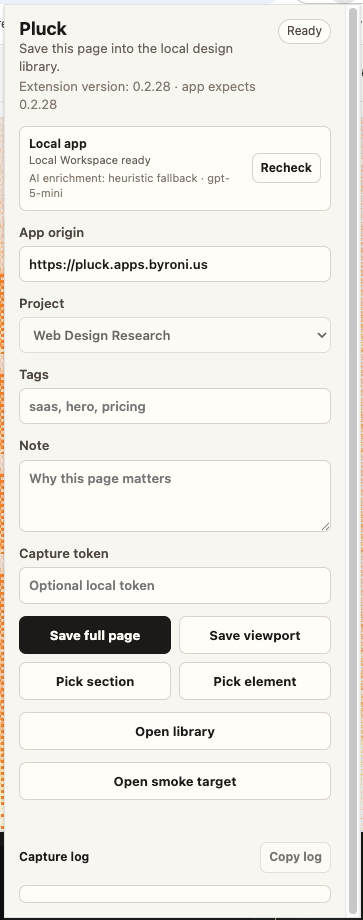Click the Note textarea resize grip

(325, 526)
